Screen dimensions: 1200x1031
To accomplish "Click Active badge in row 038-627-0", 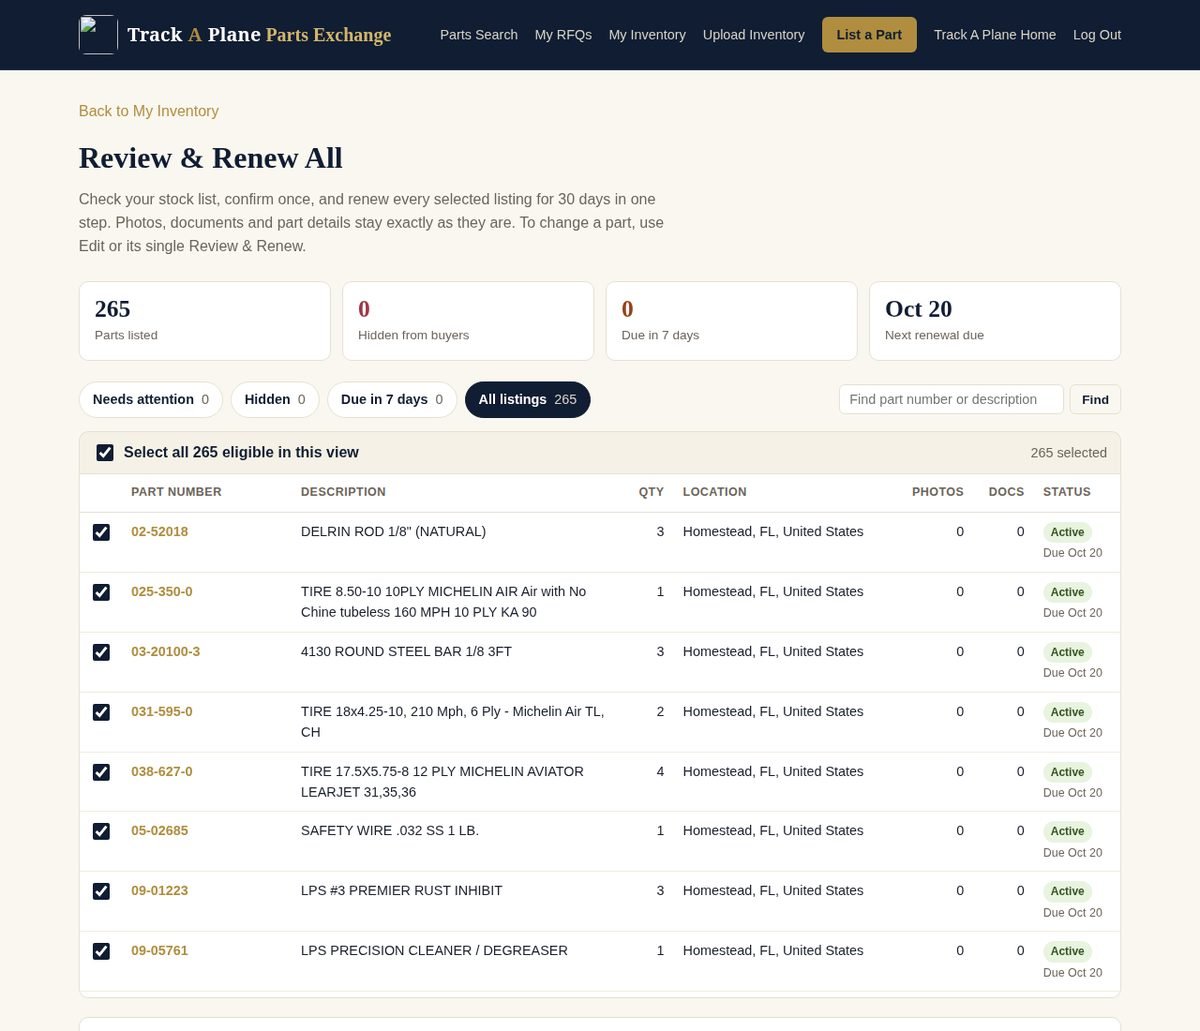I will pos(1067,772).
